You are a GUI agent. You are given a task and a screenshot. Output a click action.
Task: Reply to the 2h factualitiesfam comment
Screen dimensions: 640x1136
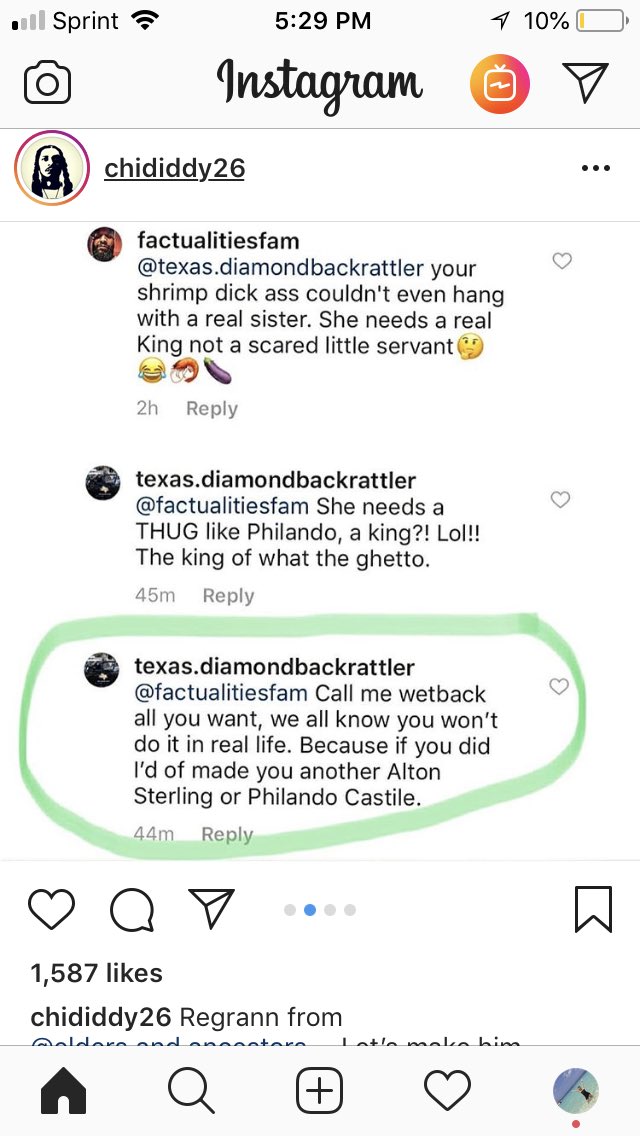point(212,409)
